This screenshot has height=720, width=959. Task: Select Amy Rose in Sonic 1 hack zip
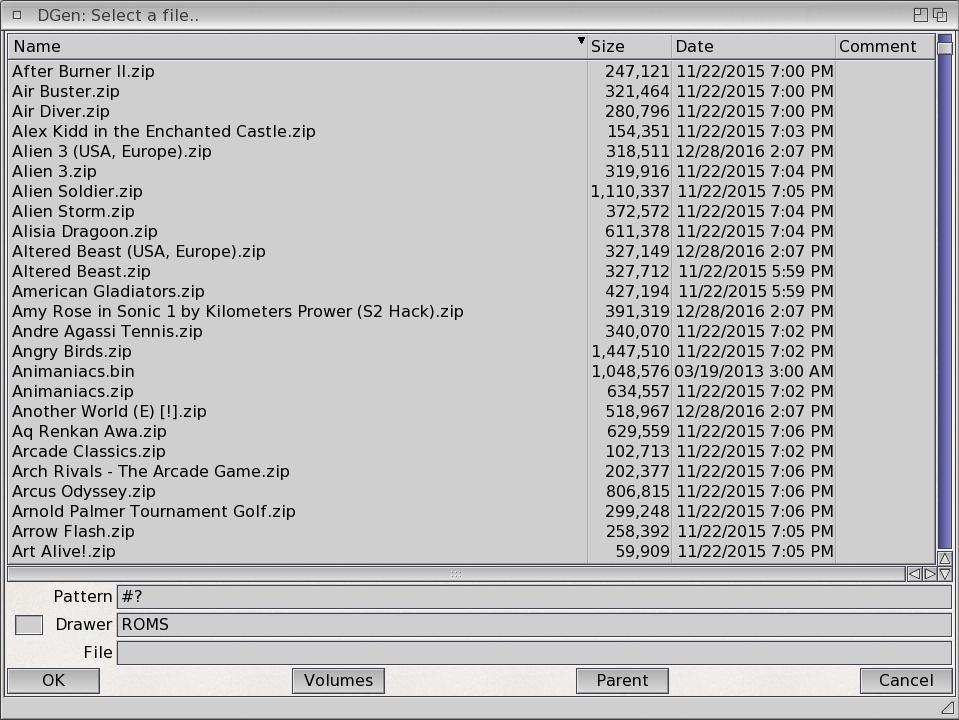pyautogui.click(x=472, y=311)
